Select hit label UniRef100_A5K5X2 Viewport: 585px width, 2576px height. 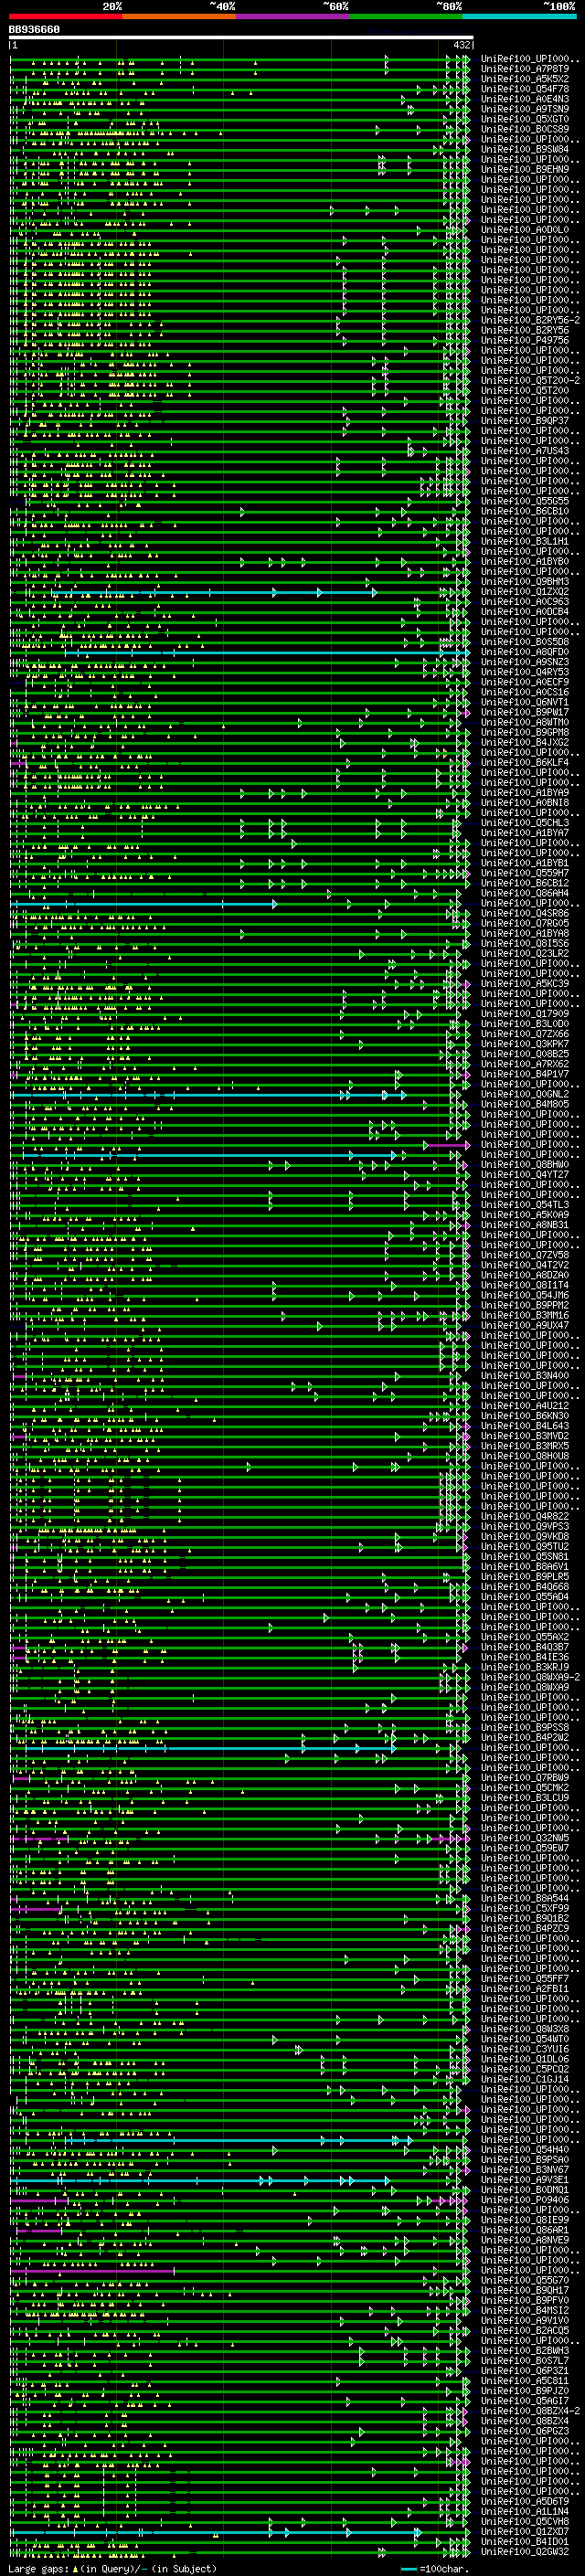tap(525, 79)
